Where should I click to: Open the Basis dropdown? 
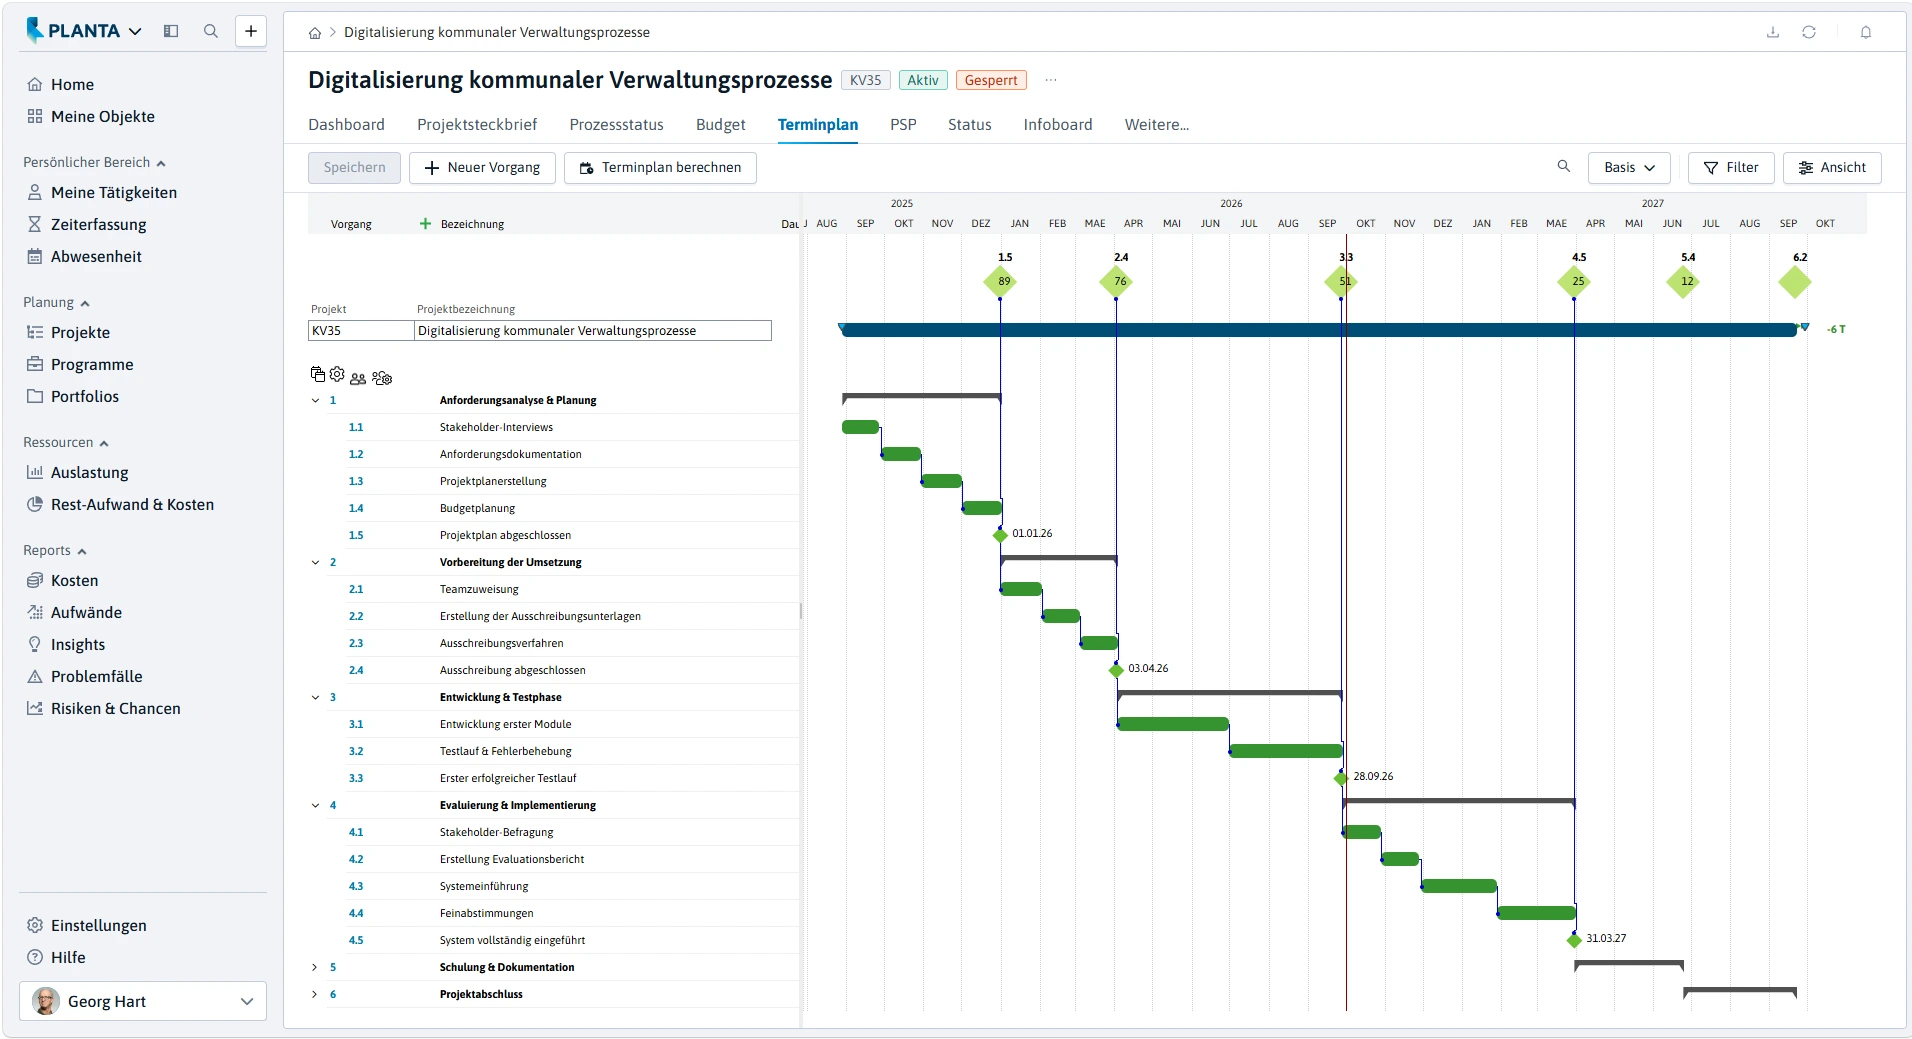tap(1629, 167)
